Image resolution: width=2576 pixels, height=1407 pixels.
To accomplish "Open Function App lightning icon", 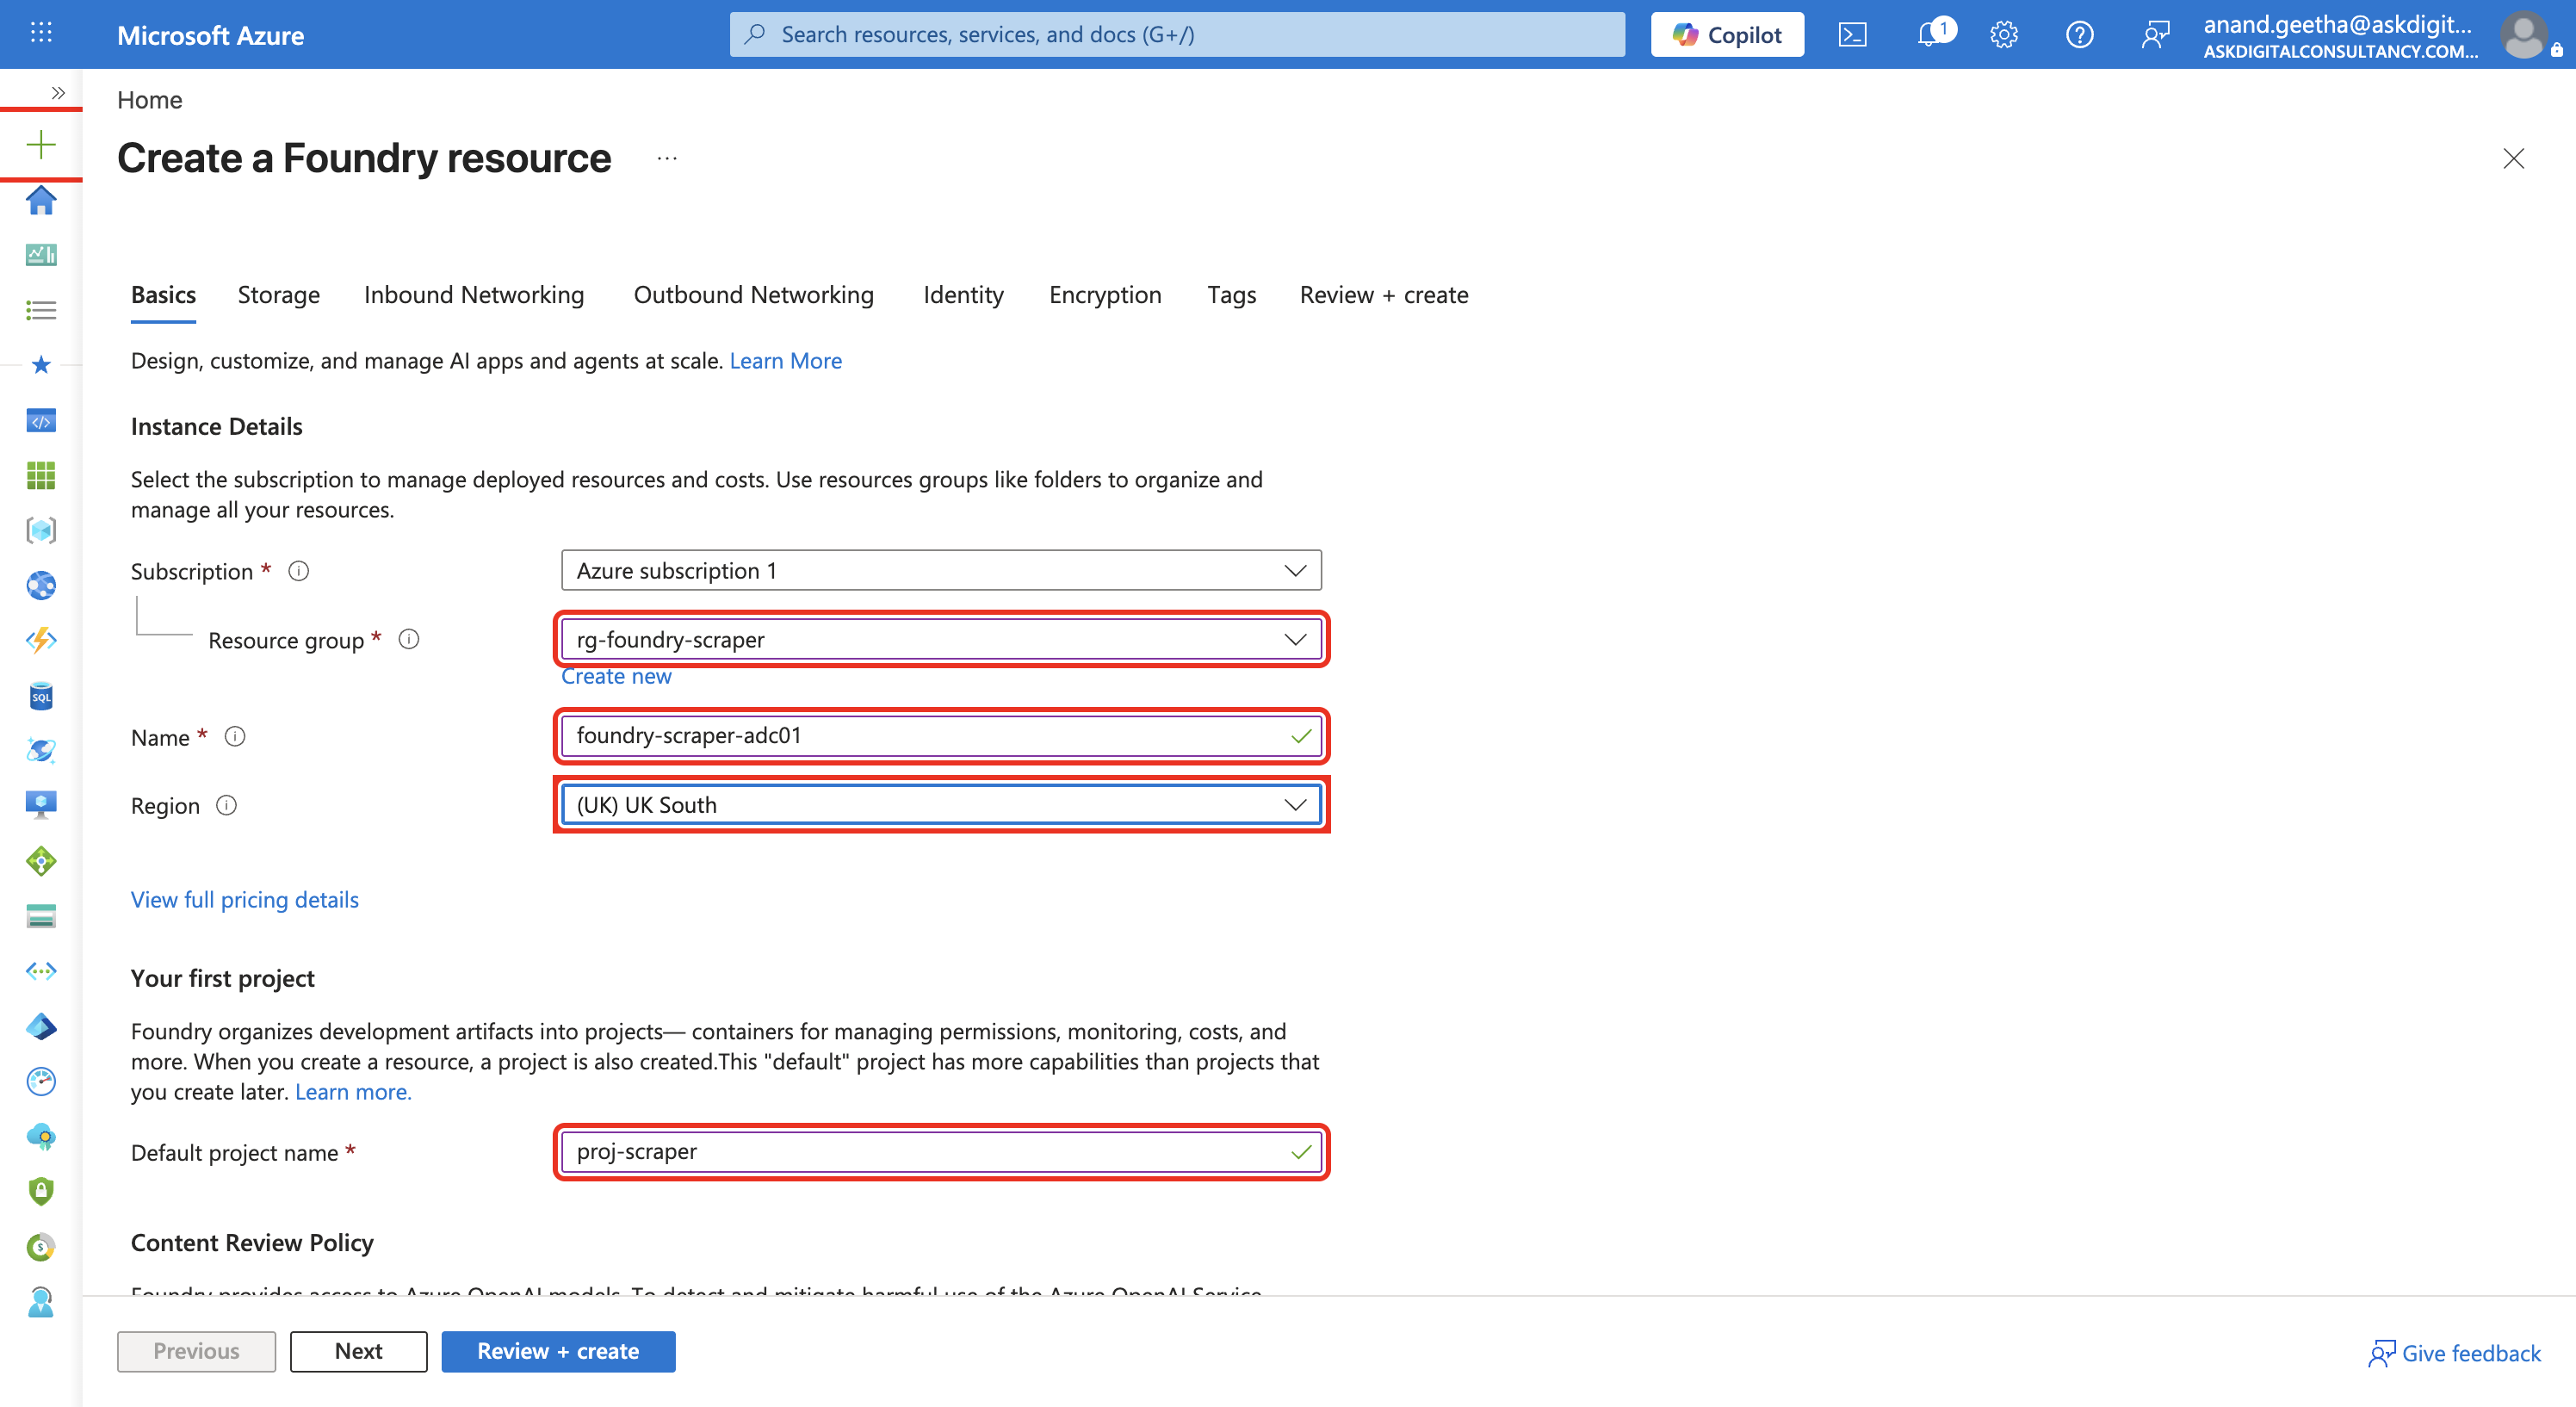I will click(x=41, y=641).
